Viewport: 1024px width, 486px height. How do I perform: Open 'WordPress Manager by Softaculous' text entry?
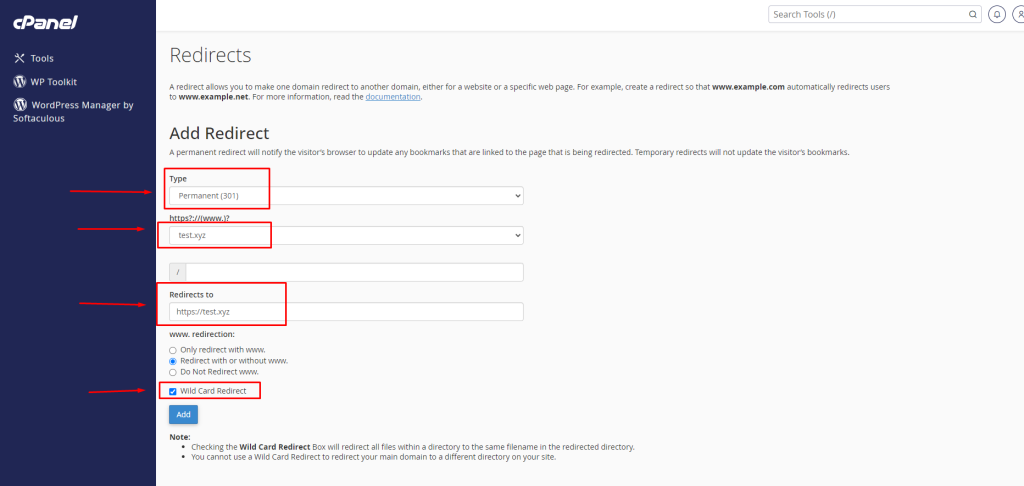point(80,105)
